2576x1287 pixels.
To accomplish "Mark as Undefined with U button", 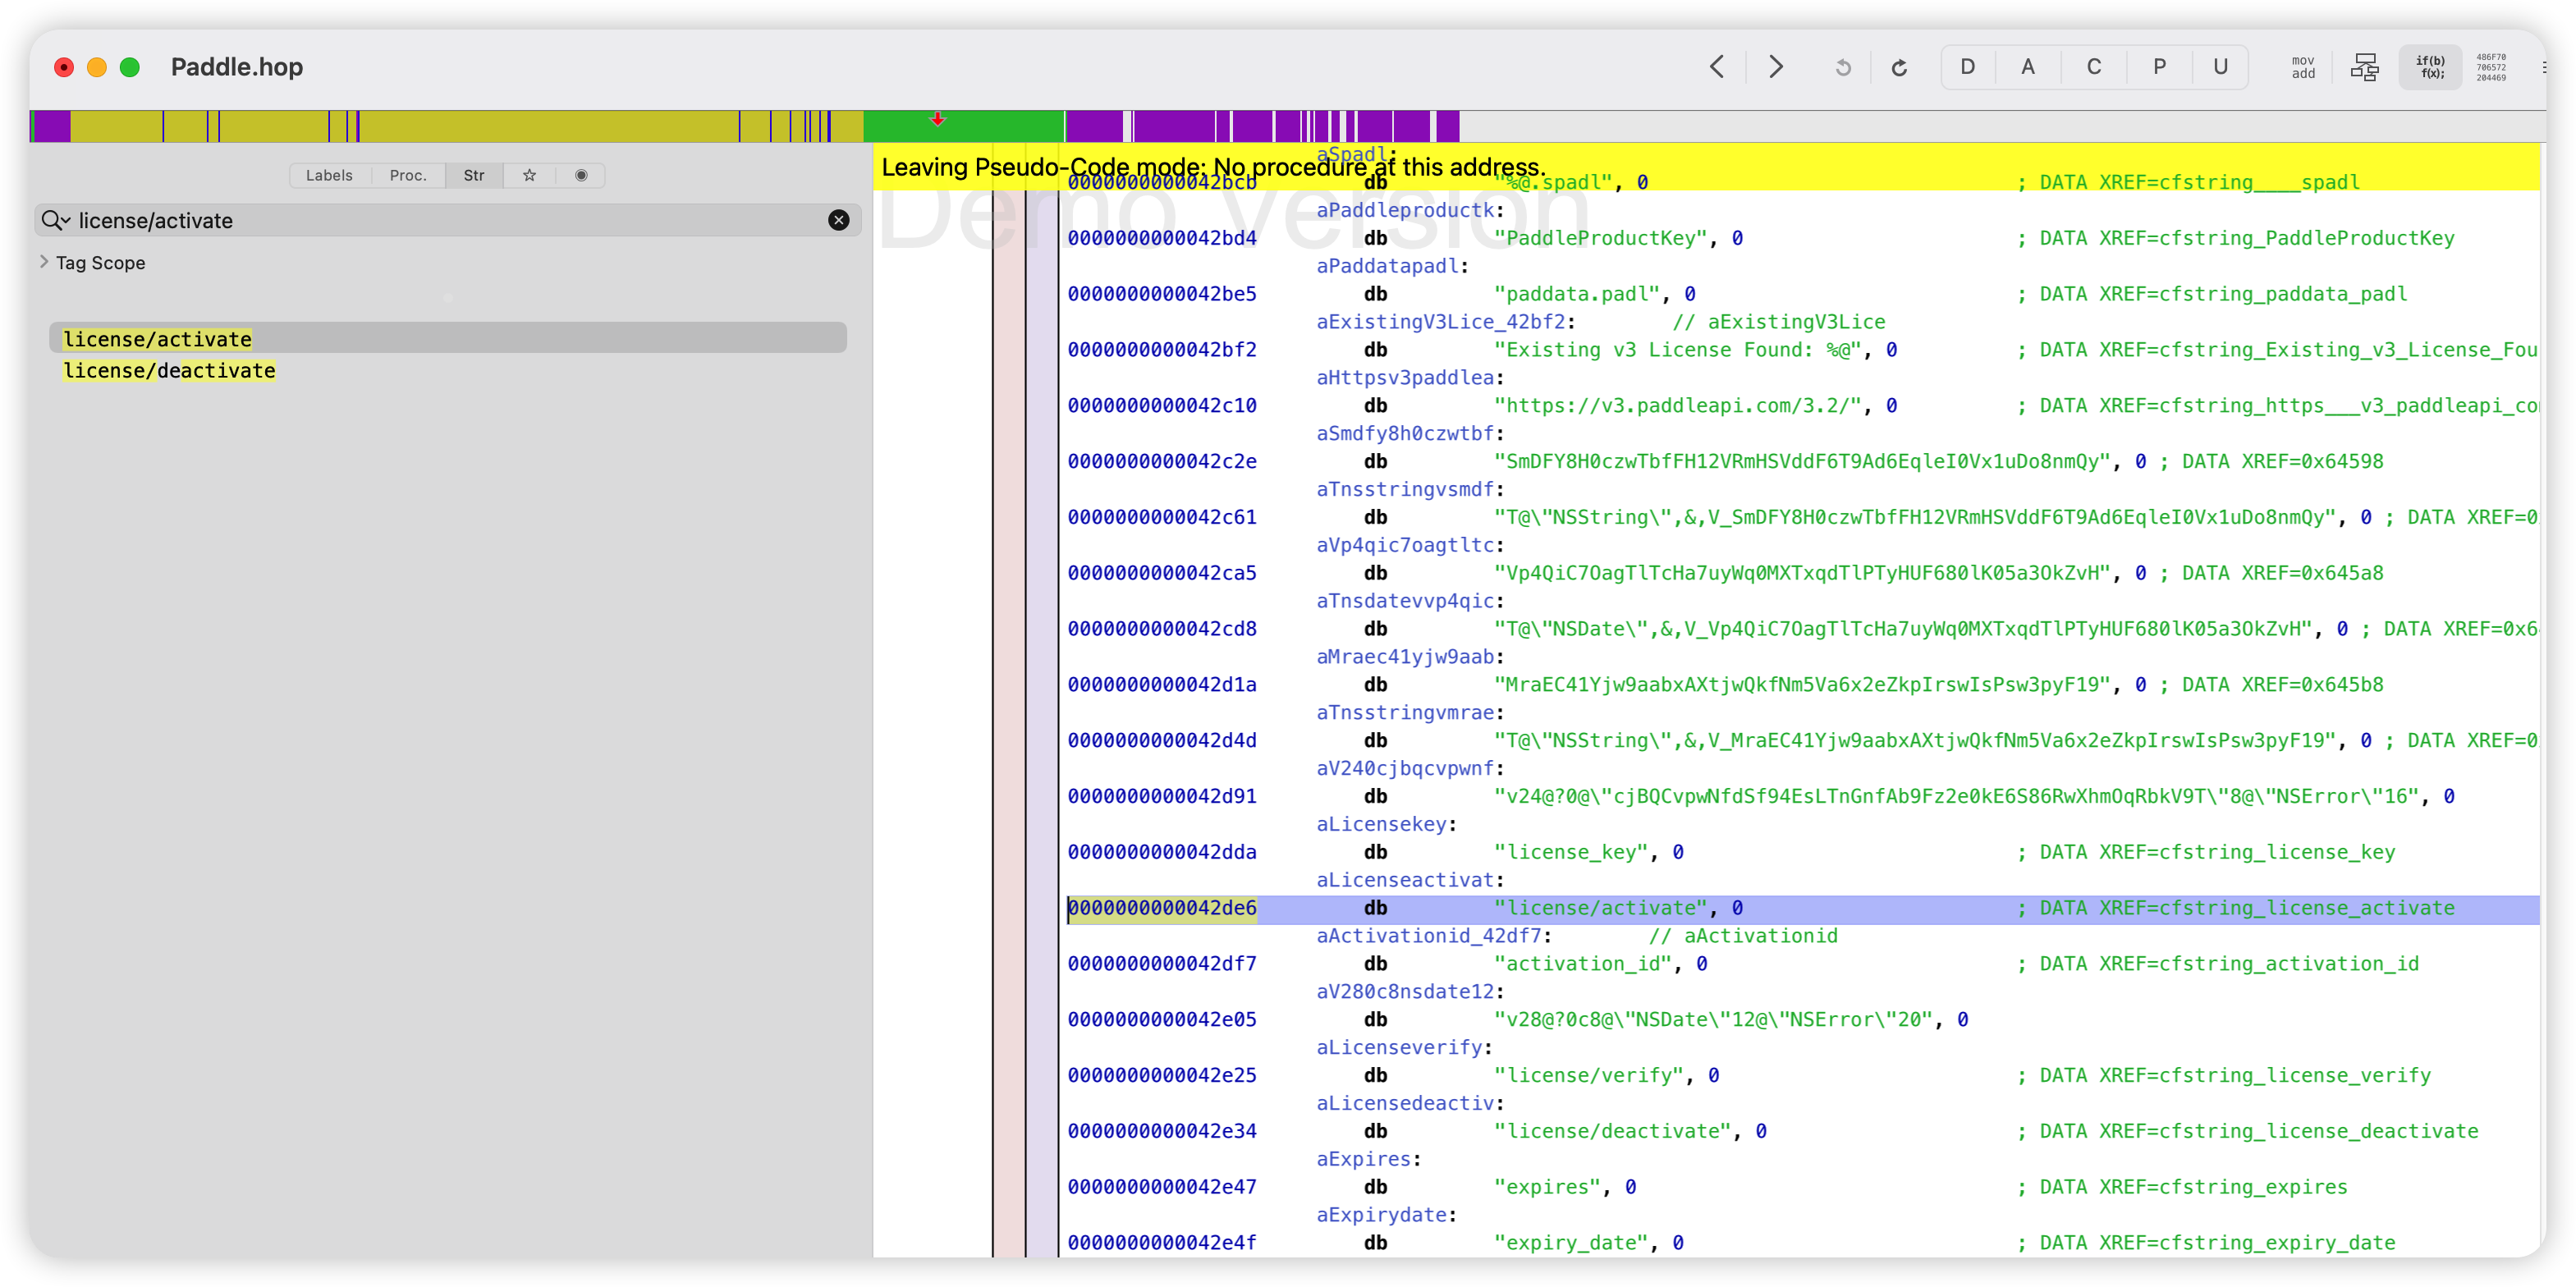I will [x=2220, y=67].
